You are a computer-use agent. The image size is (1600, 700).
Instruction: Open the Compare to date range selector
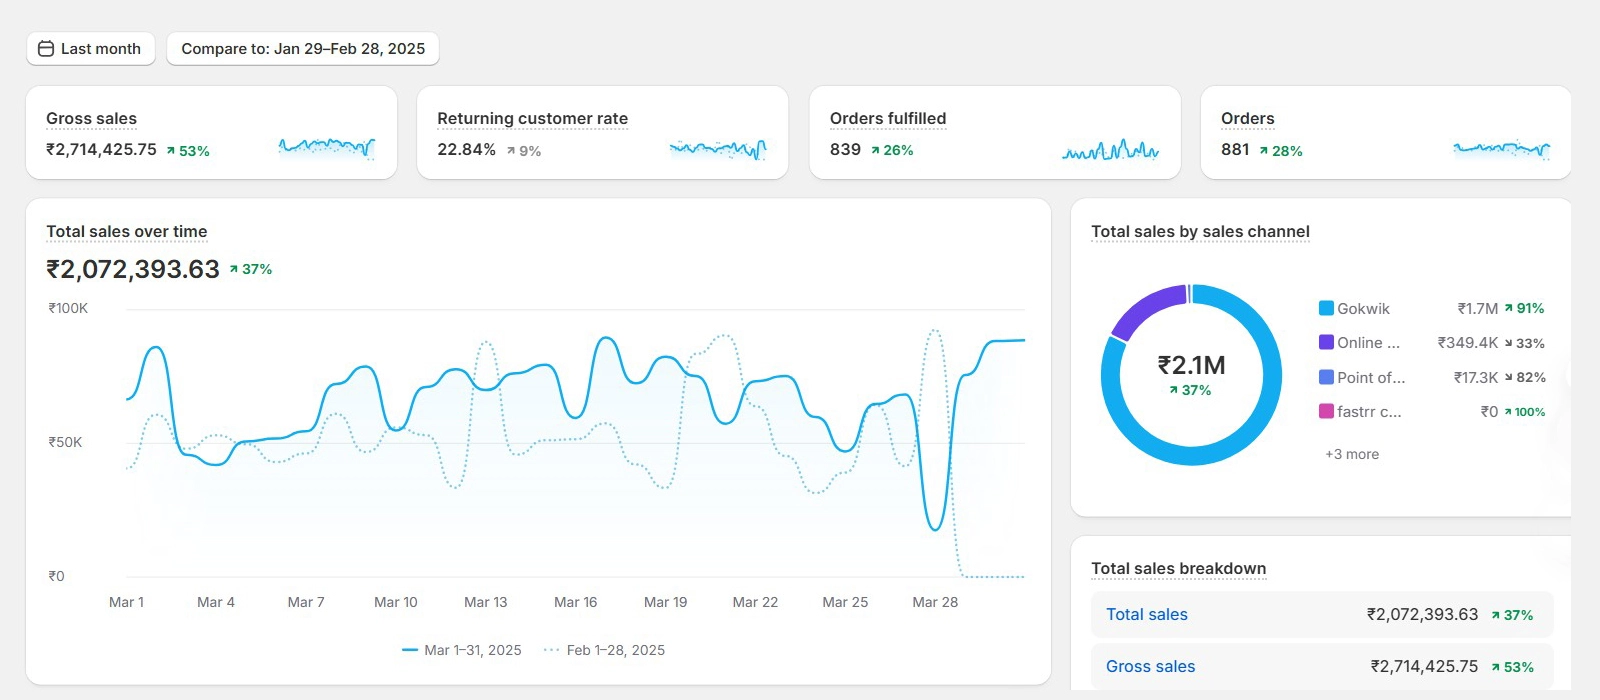[x=302, y=49]
